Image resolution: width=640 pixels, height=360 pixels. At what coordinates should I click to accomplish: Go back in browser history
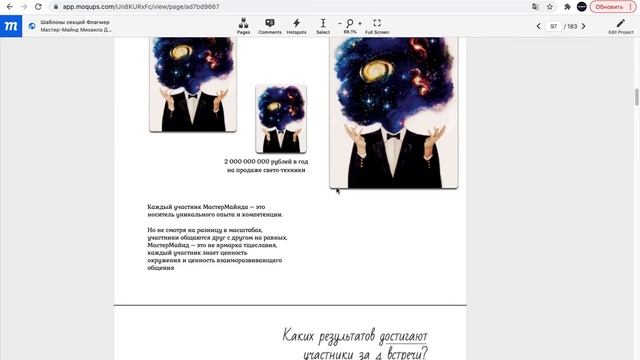point(9,7)
